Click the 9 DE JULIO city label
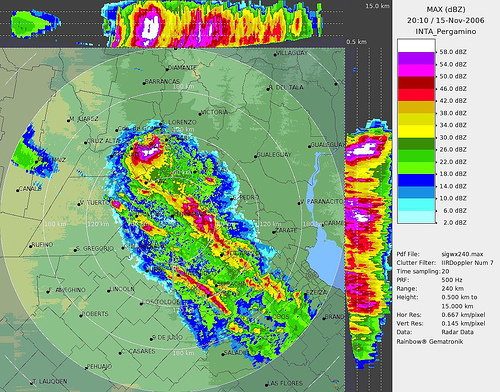 point(168,337)
